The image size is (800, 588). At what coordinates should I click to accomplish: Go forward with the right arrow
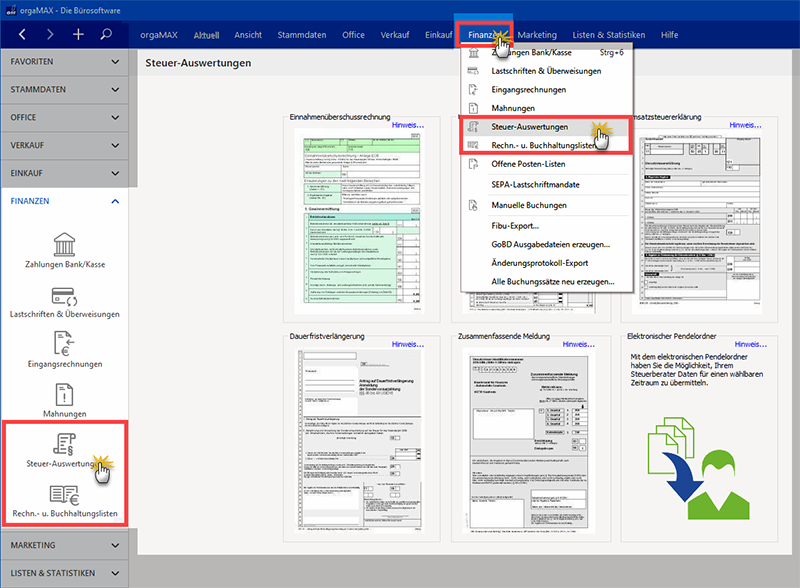coord(49,34)
